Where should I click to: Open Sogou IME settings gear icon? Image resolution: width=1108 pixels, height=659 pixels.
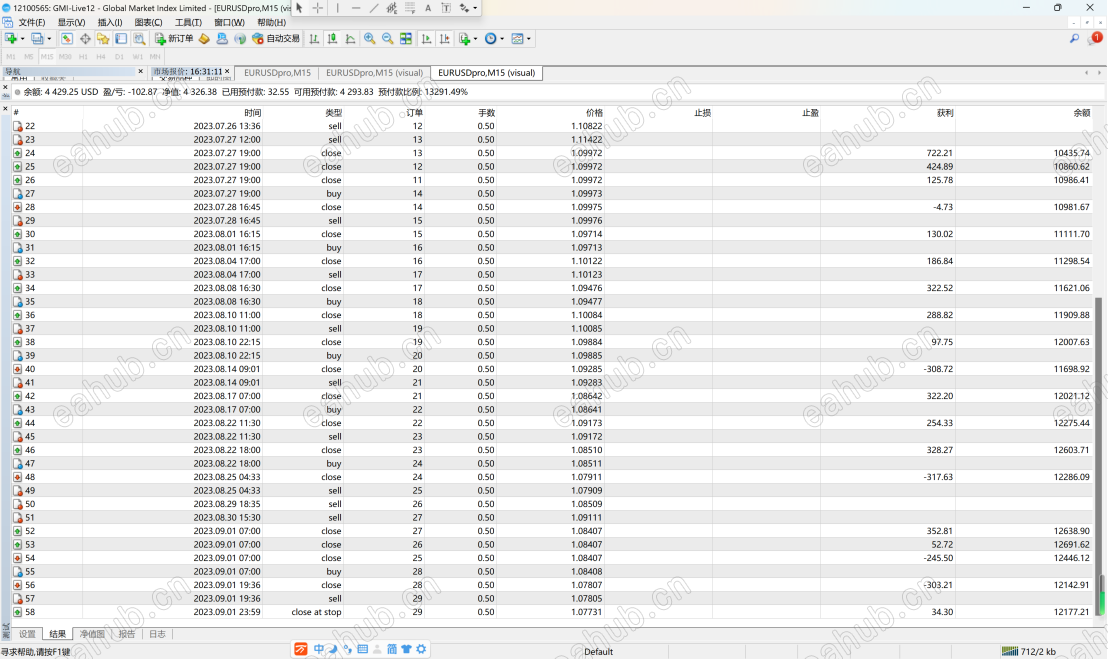point(421,649)
